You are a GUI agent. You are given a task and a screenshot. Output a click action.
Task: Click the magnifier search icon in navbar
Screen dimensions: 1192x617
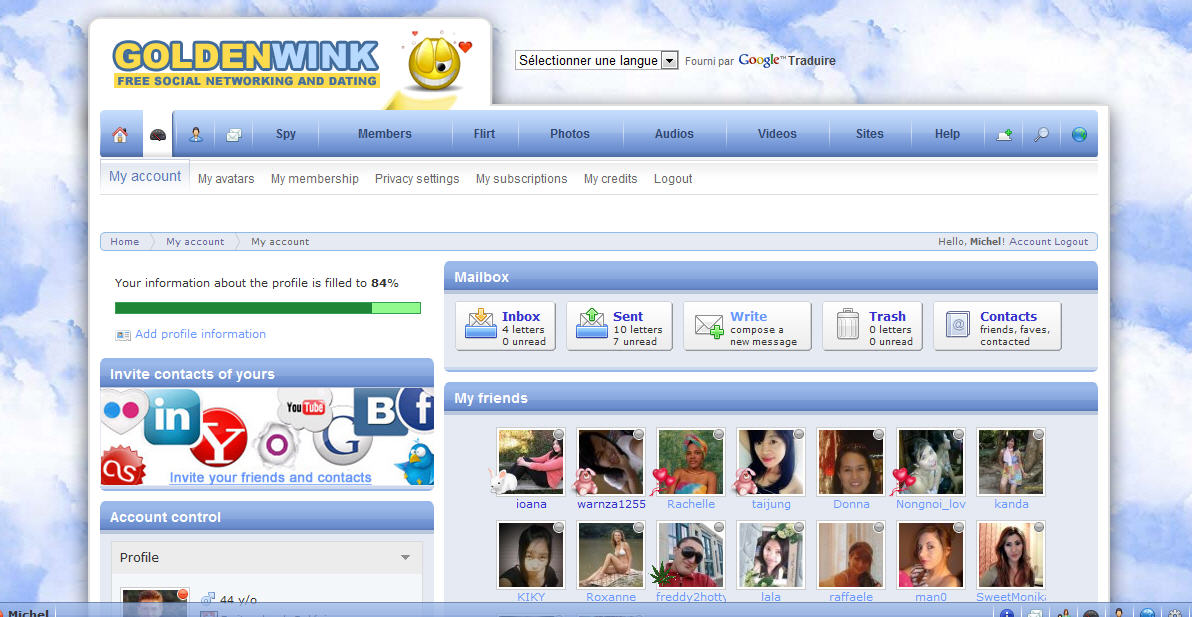[1041, 134]
